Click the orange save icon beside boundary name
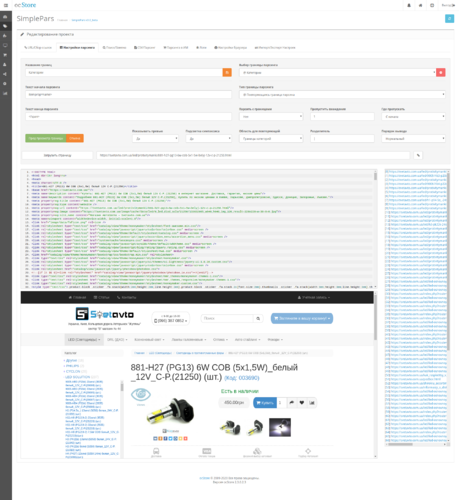 click(x=227, y=72)
